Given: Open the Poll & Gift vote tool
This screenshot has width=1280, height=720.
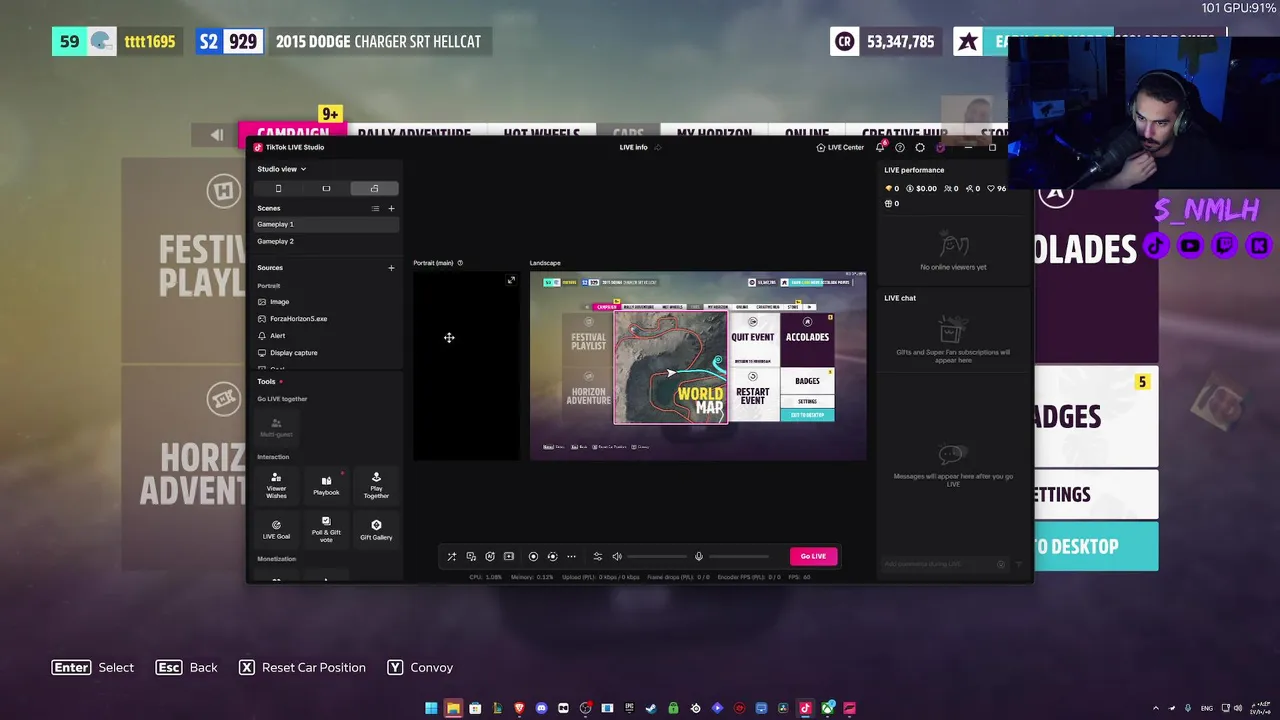Looking at the screenshot, I should [x=326, y=529].
